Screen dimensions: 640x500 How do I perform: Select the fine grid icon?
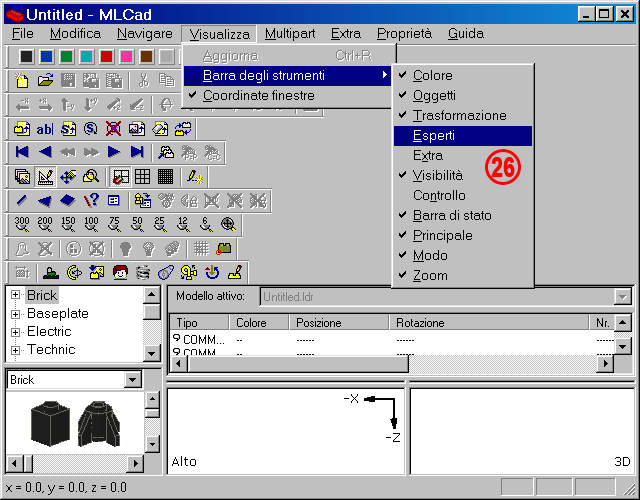[165, 177]
